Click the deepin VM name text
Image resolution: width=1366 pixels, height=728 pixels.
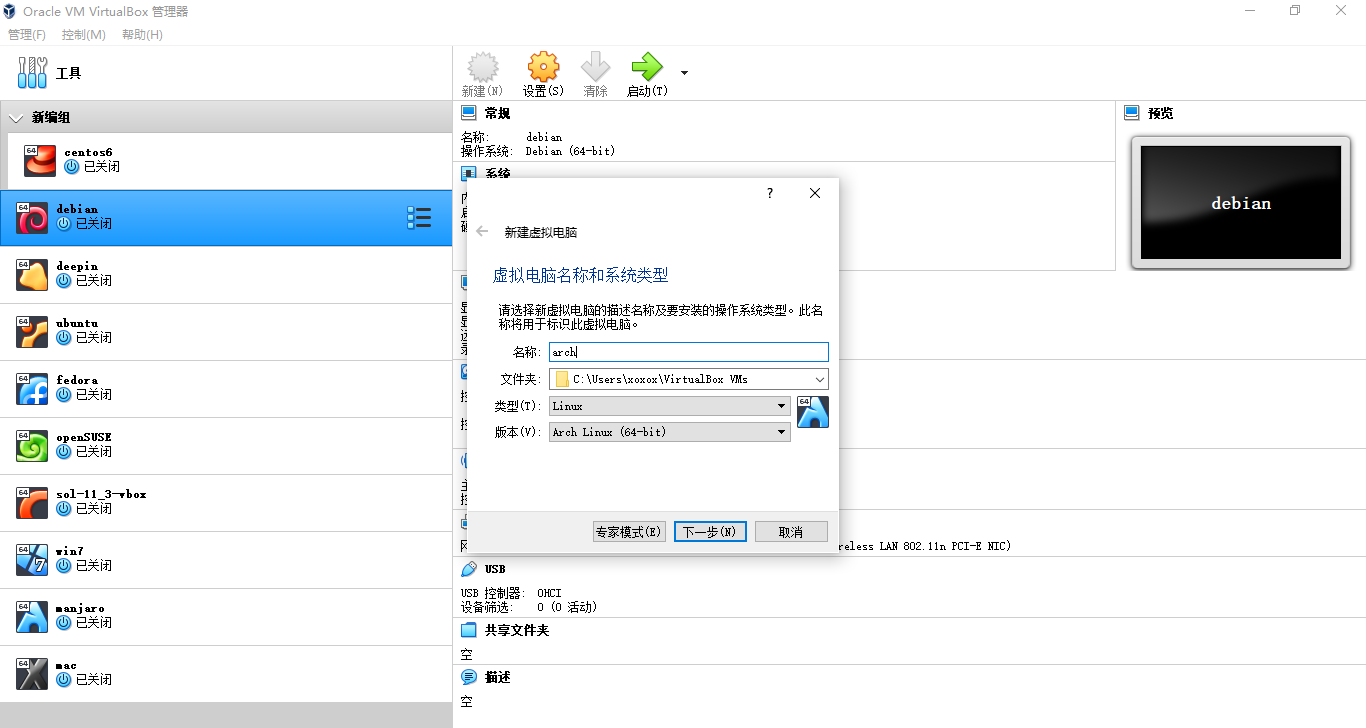pos(77,266)
